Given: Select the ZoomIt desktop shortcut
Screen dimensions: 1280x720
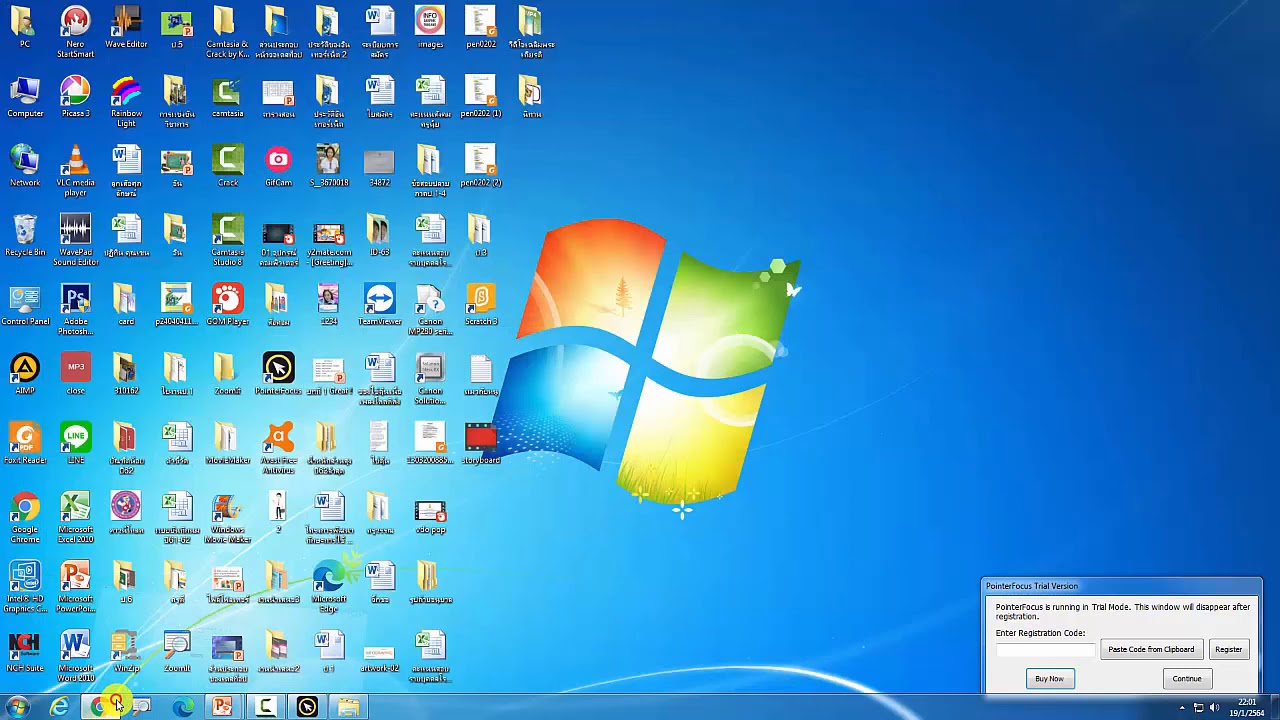Looking at the screenshot, I should coord(177,651).
